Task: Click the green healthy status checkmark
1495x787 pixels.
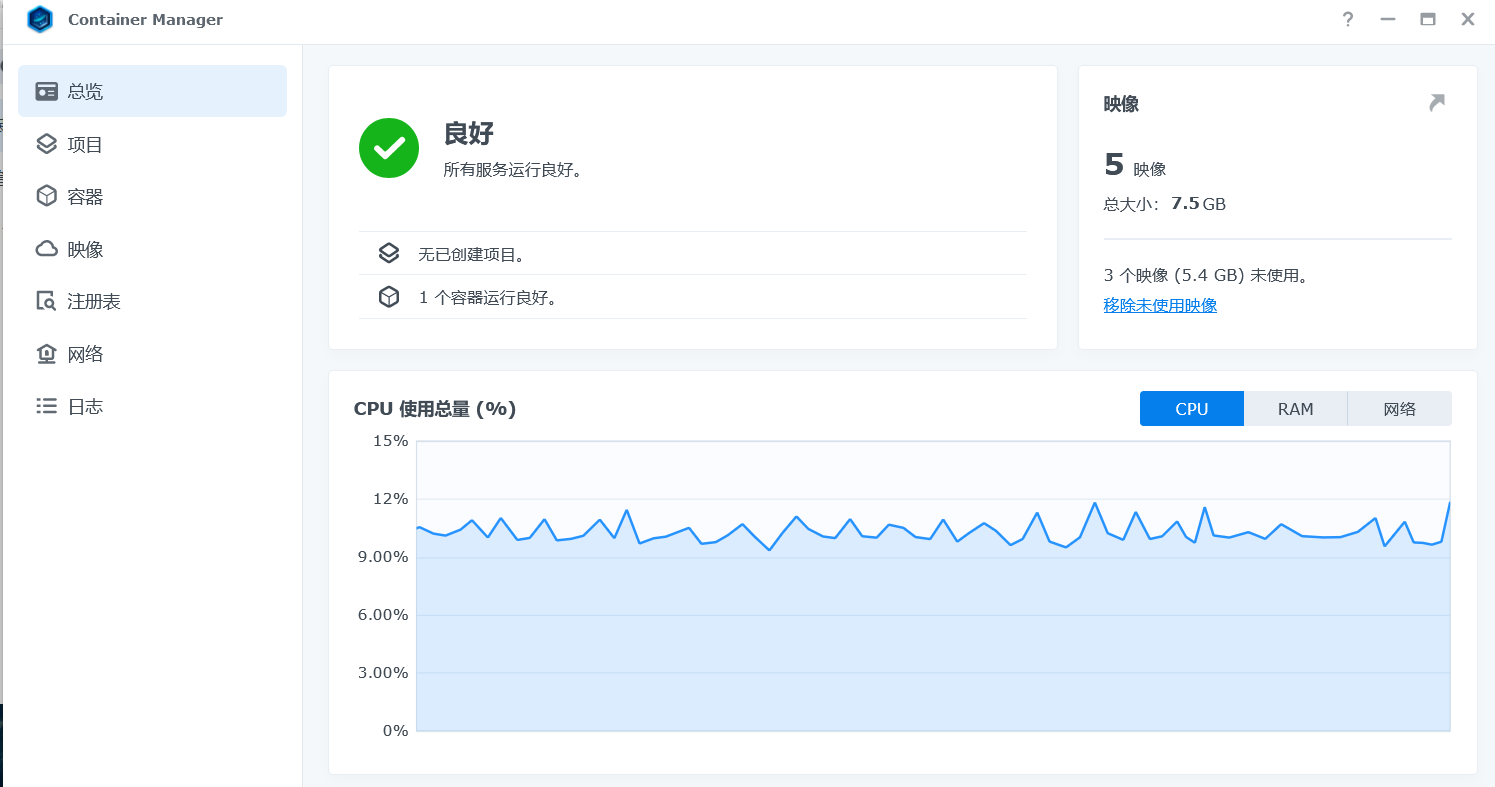Action: tap(389, 148)
